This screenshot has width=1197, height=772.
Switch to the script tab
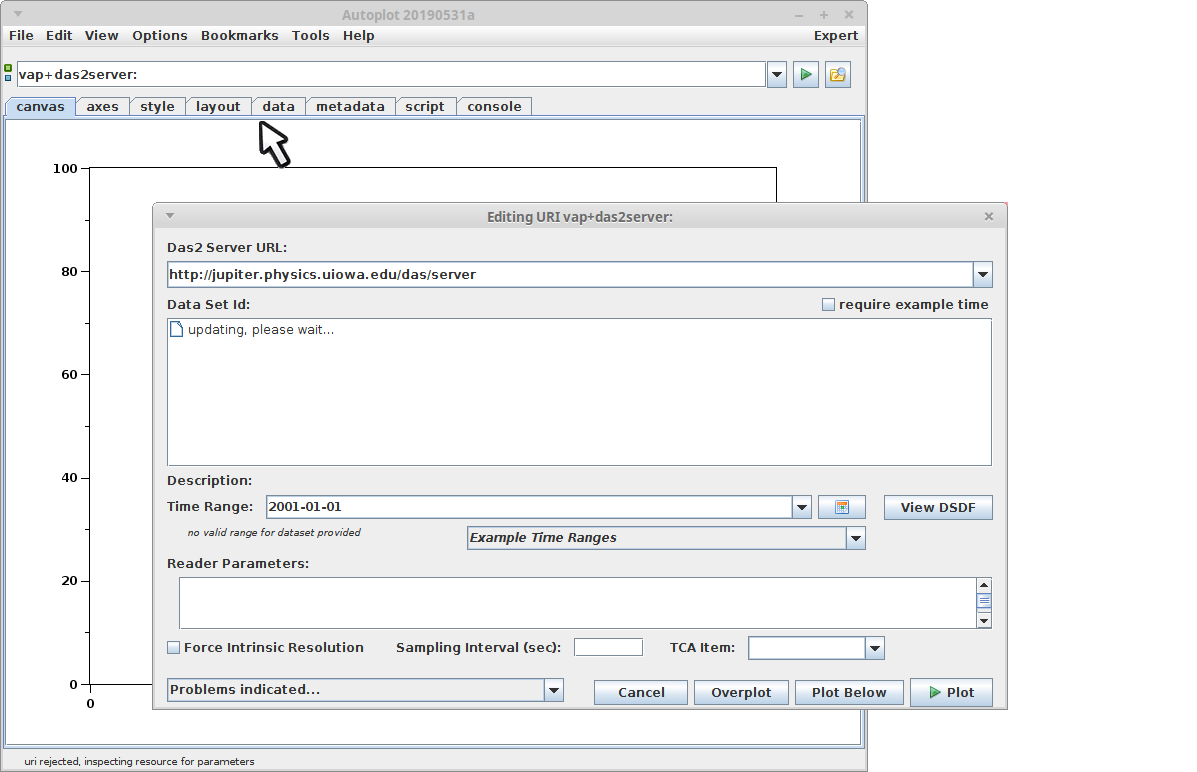pyautogui.click(x=424, y=107)
